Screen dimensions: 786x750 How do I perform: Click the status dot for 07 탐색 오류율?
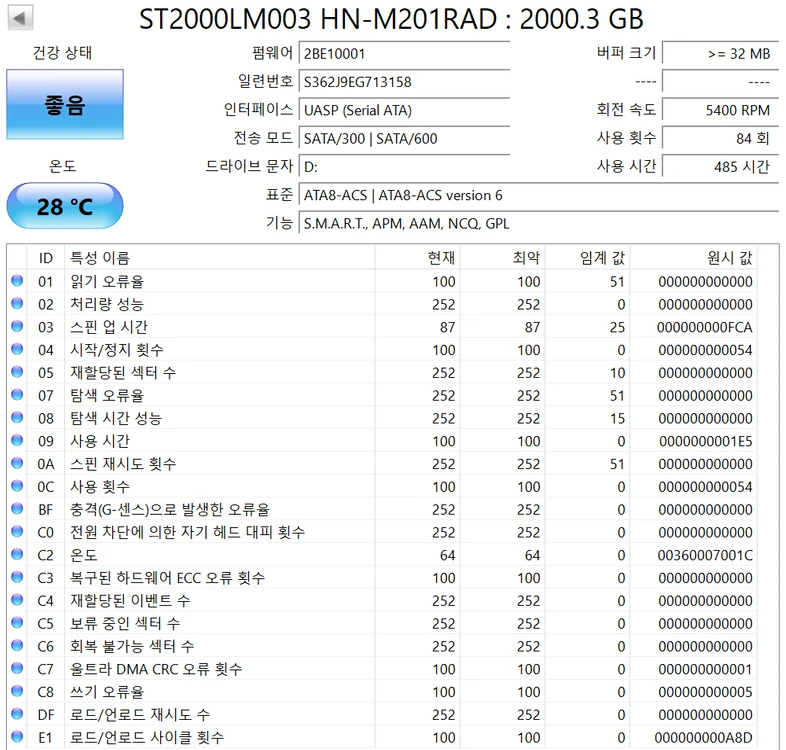pyautogui.click(x=17, y=395)
